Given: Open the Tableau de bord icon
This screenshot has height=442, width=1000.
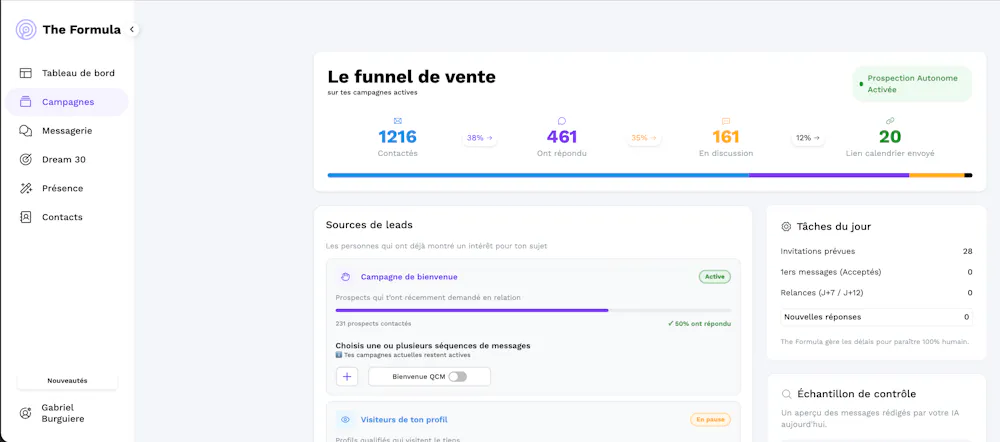Looking at the screenshot, I should [26, 73].
